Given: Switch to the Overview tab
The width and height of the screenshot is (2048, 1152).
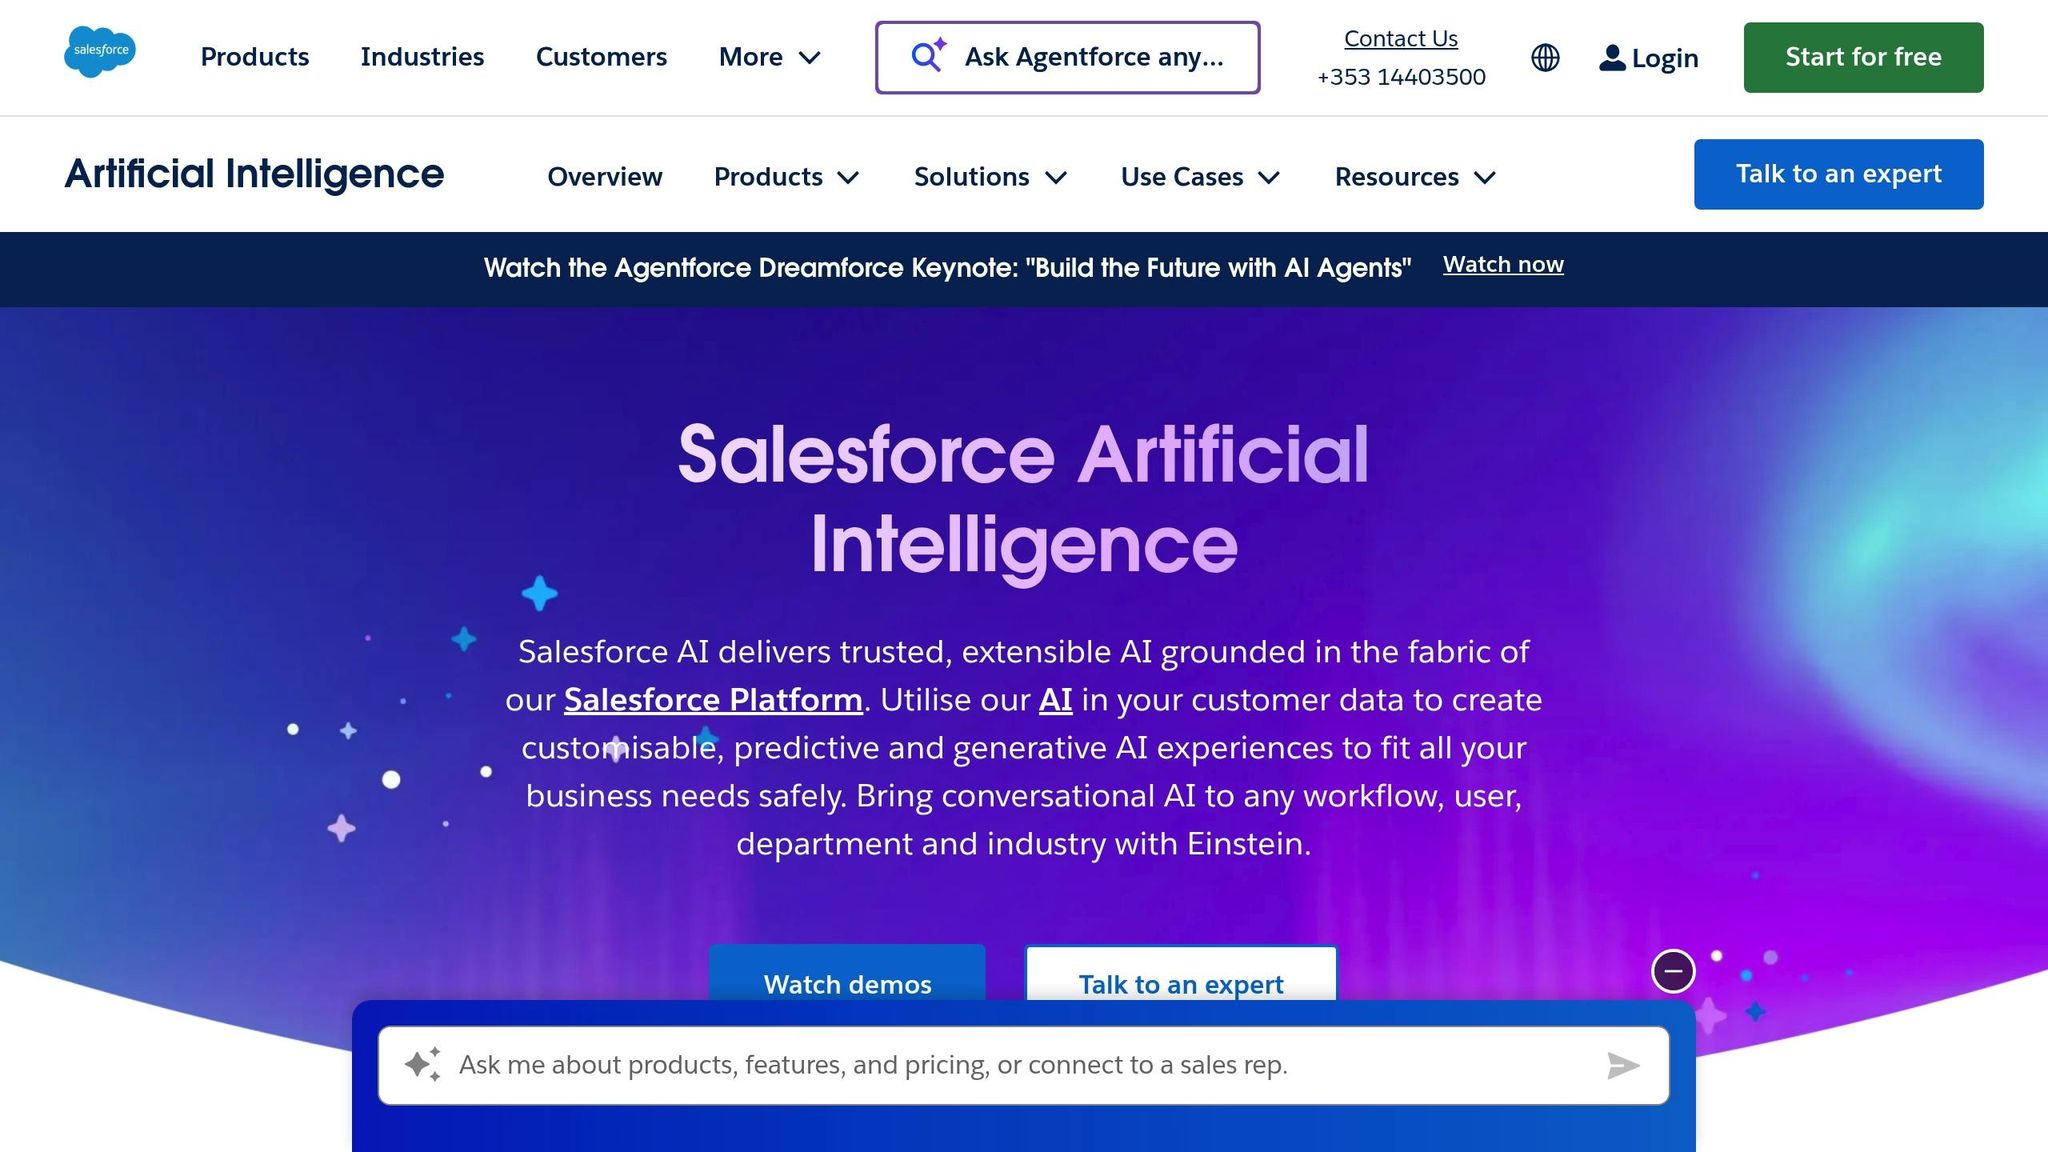Looking at the screenshot, I should [604, 176].
